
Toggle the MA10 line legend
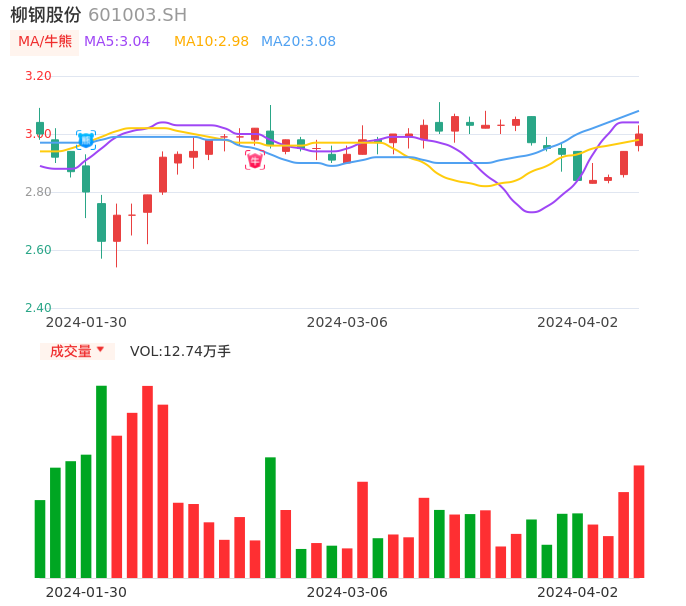tap(211, 42)
